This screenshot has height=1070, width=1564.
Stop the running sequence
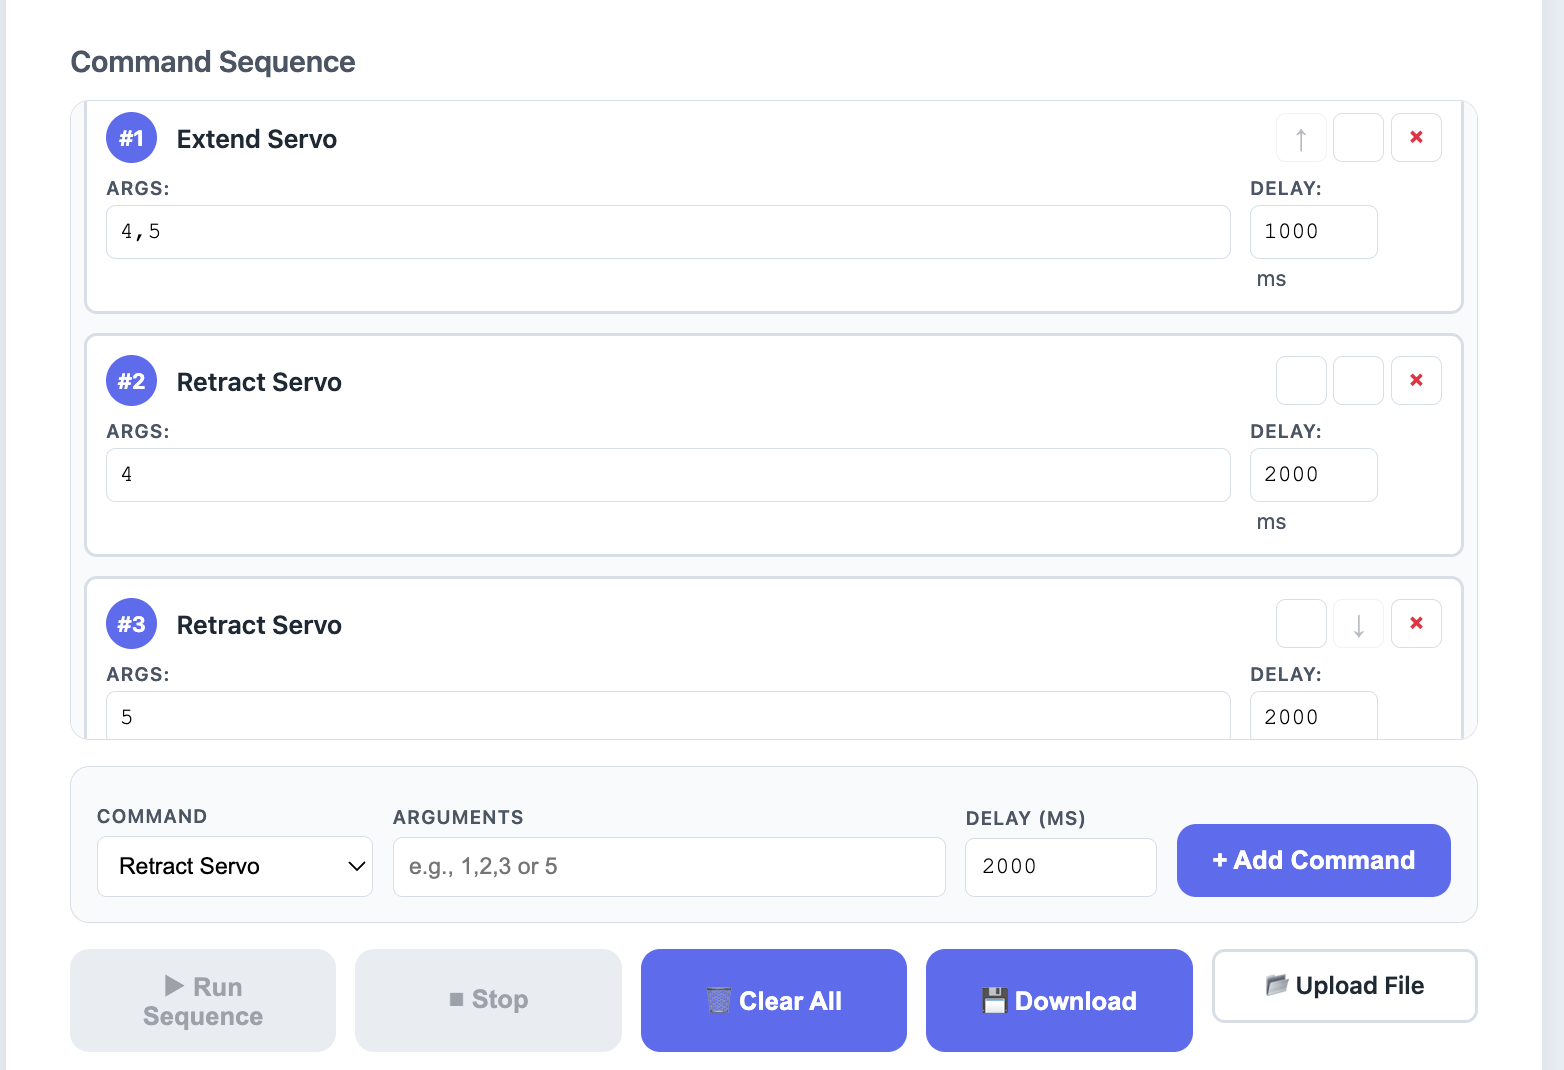pyautogui.click(x=488, y=1000)
